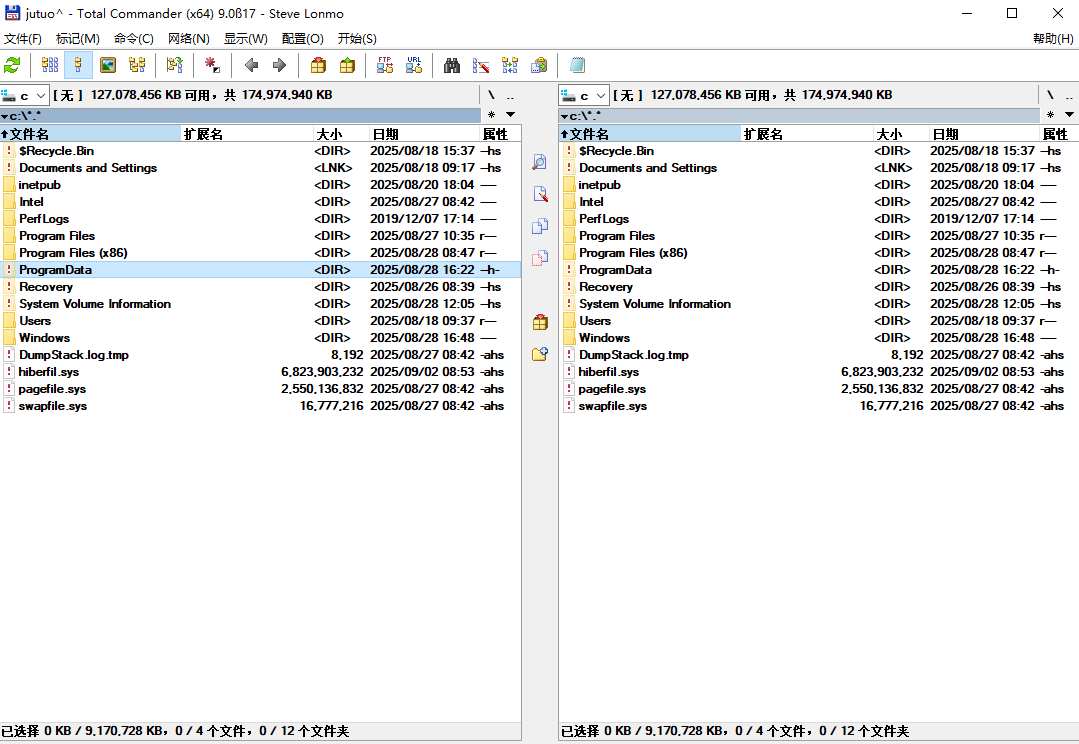Image resolution: width=1079 pixels, height=744 pixels.
Task: Sort left panel by 大小 column header
Action: 341,134
